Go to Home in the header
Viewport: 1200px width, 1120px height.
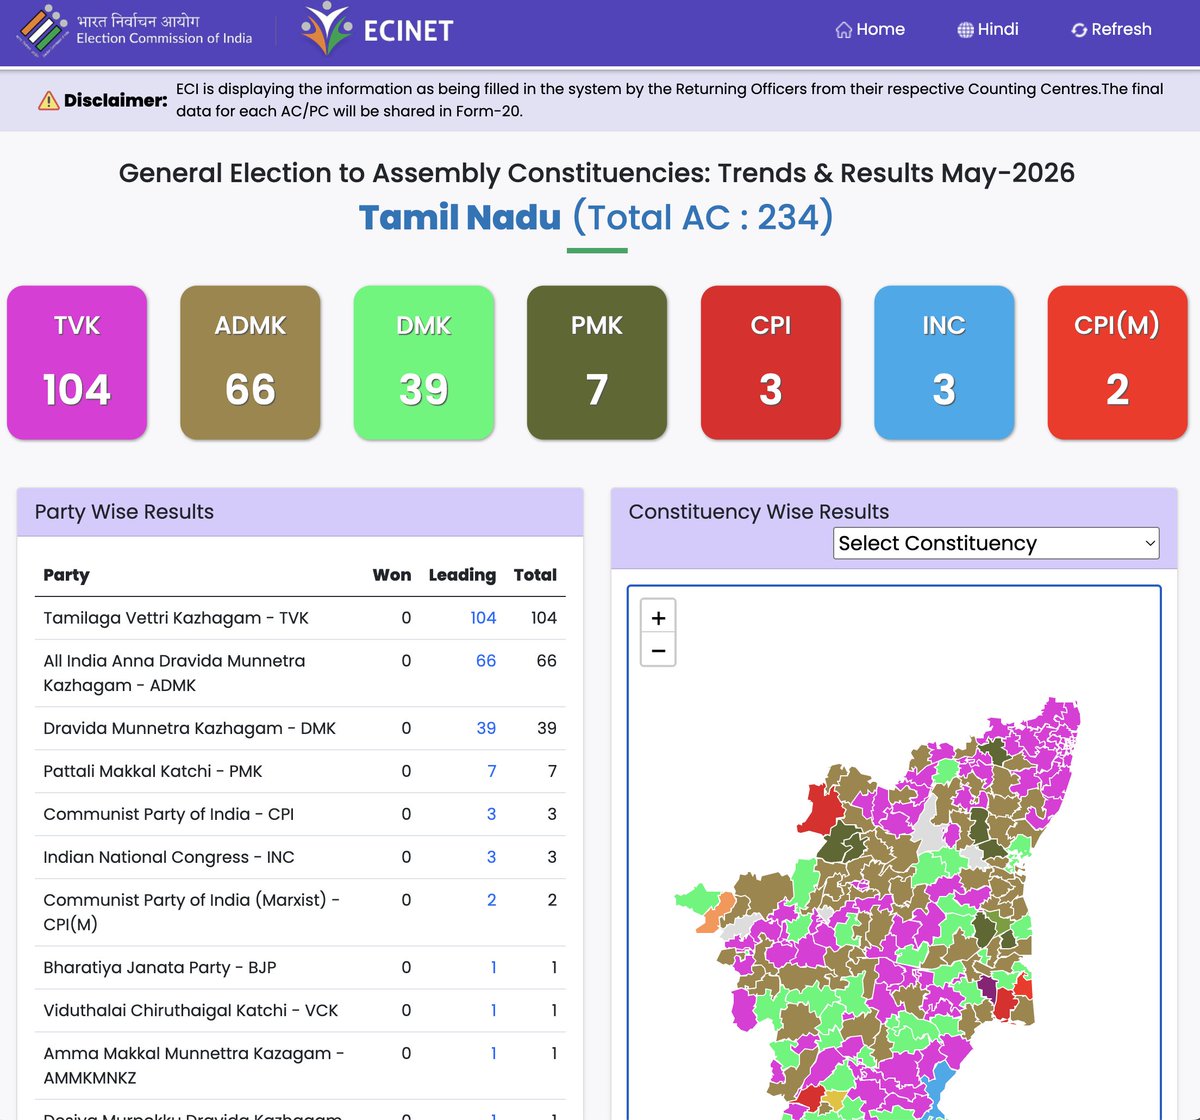pos(870,29)
